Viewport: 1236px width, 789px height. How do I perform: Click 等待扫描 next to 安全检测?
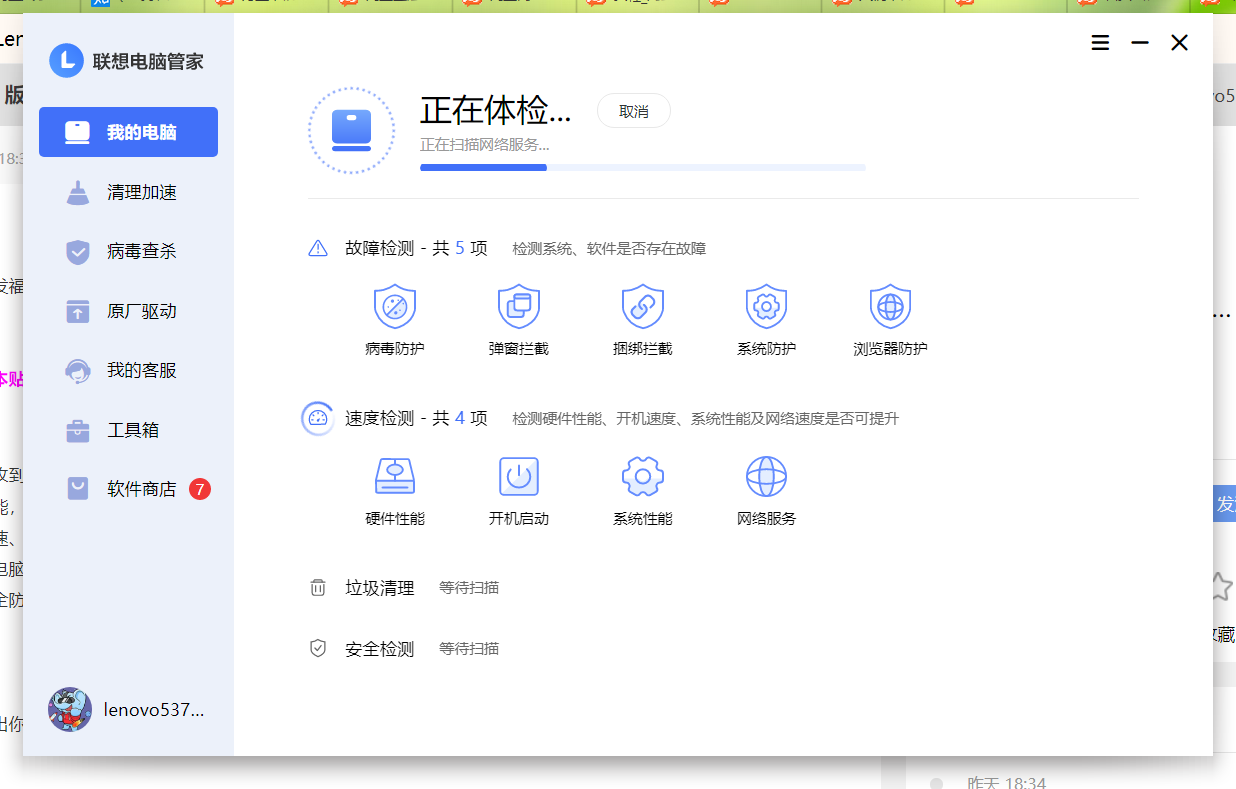pos(469,649)
